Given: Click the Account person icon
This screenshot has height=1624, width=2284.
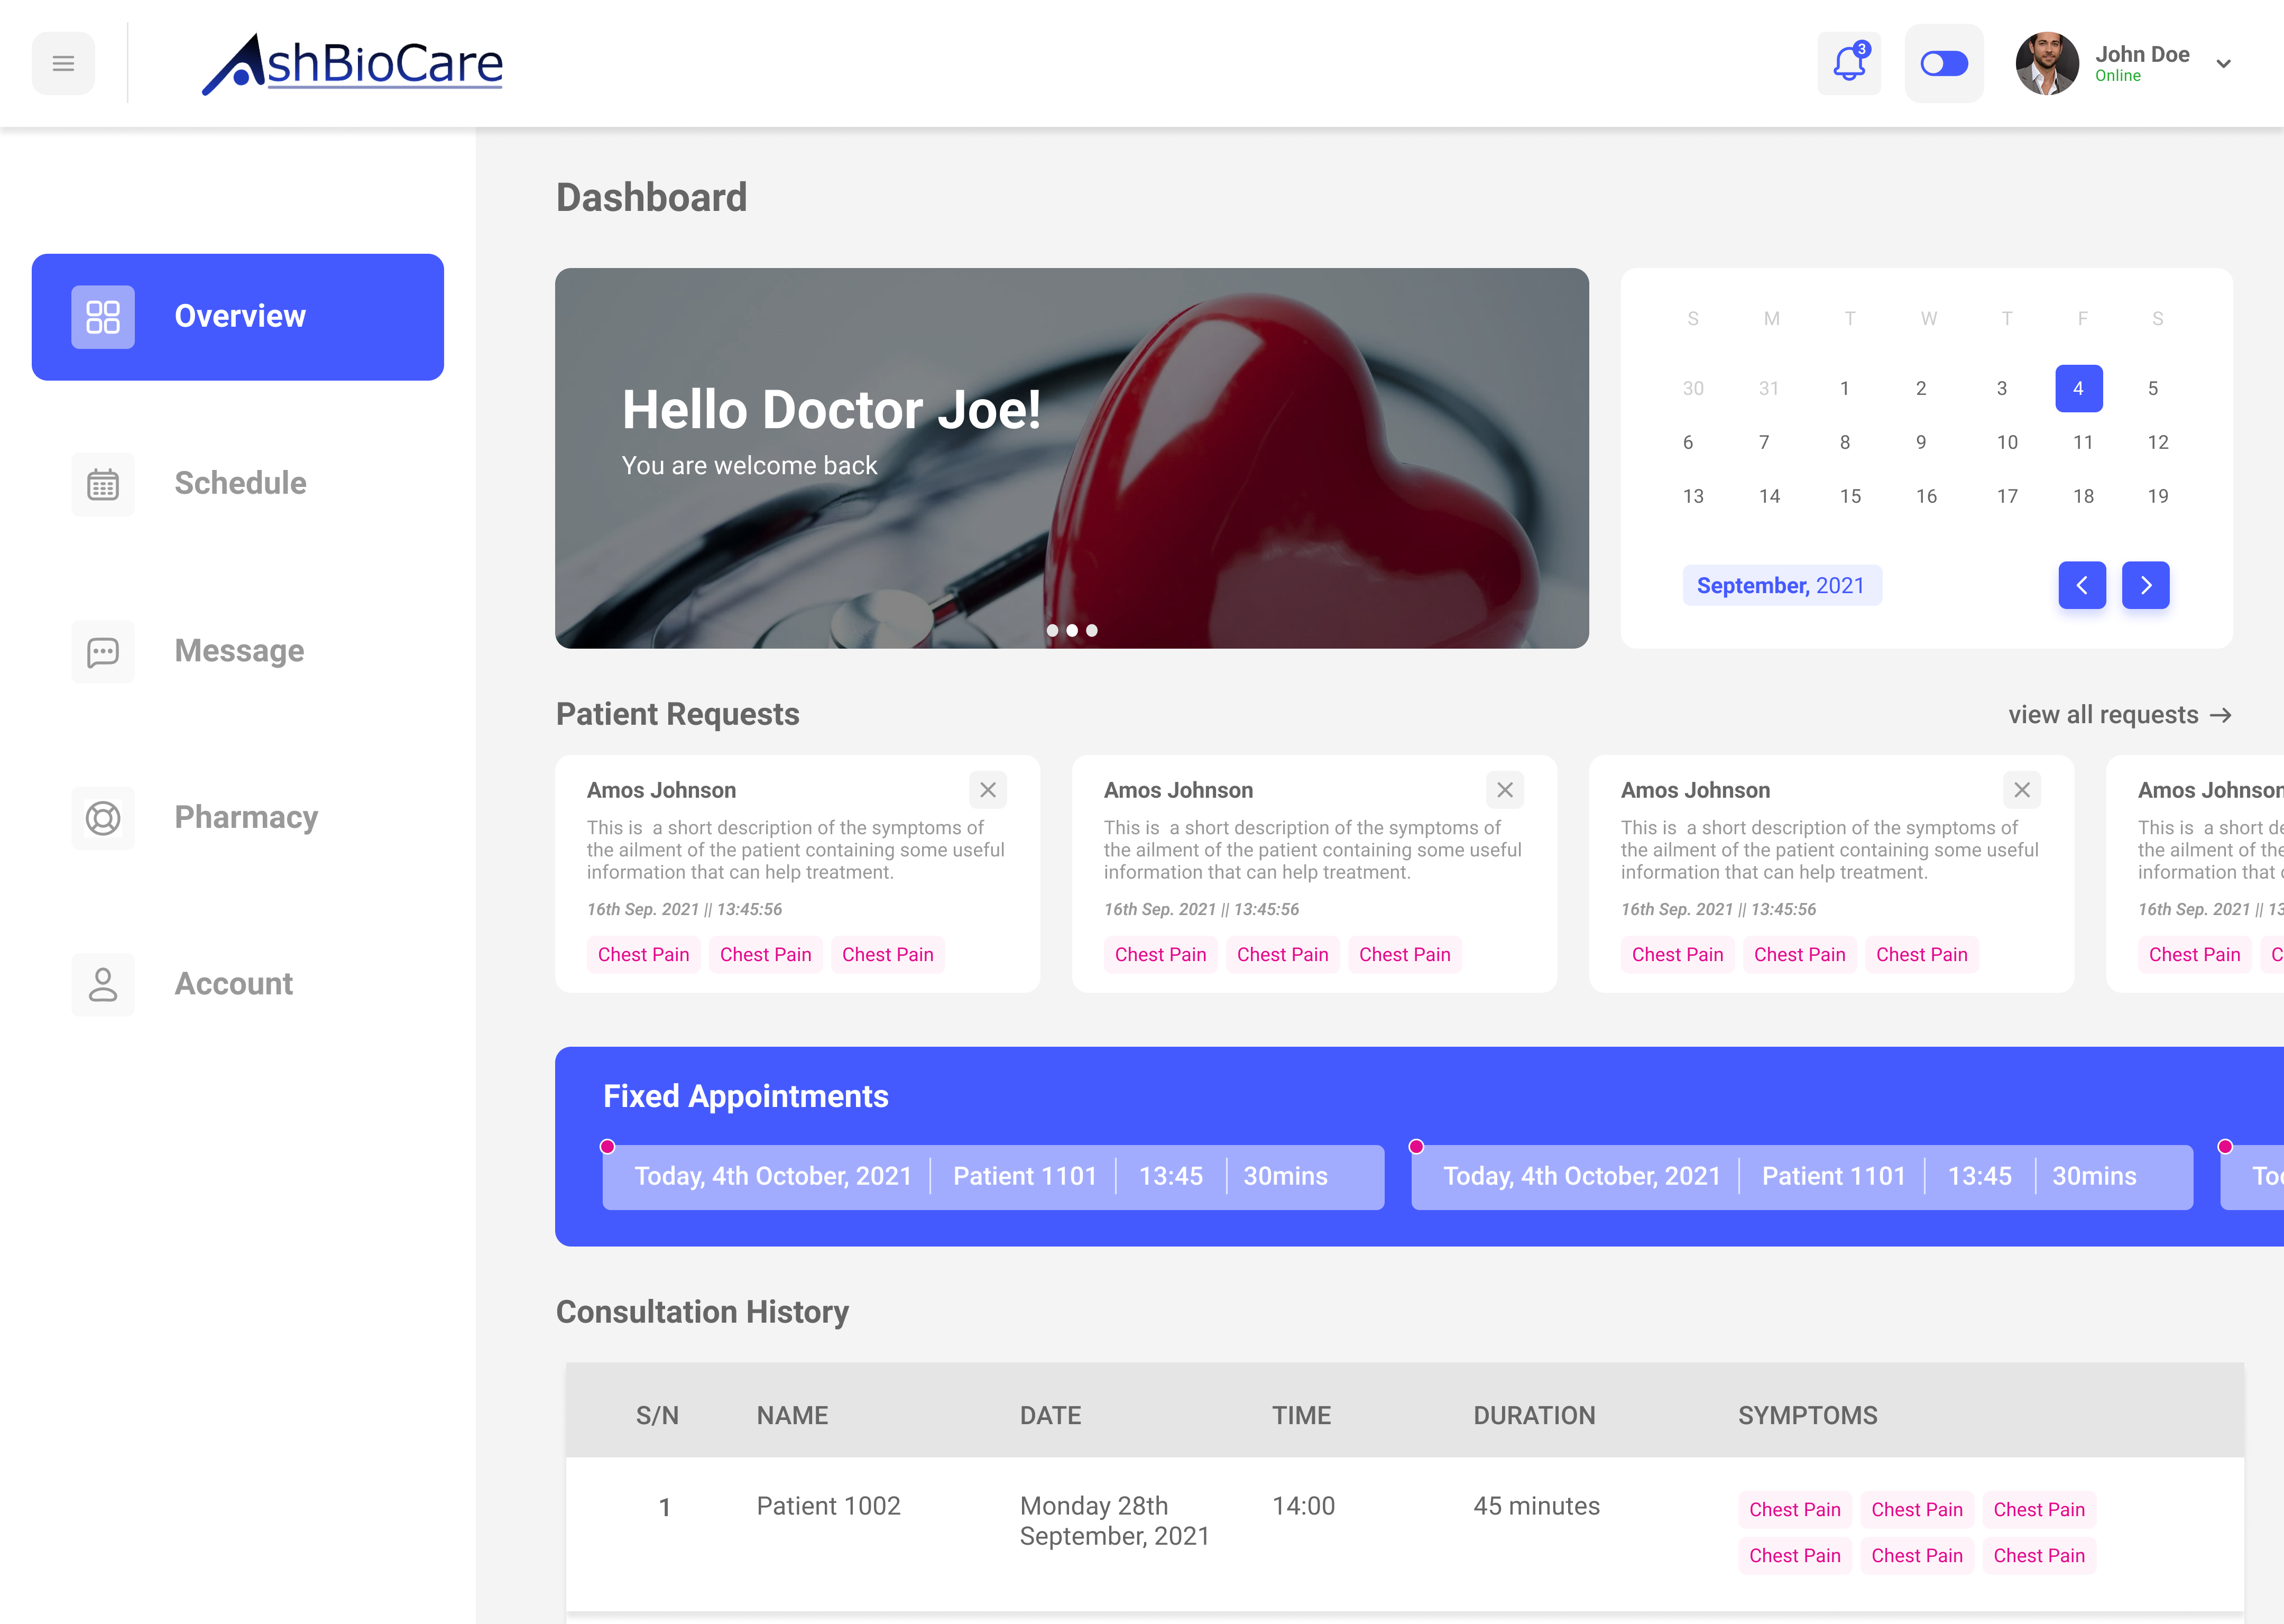Looking at the screenshot, I should [x=103, y=984].
